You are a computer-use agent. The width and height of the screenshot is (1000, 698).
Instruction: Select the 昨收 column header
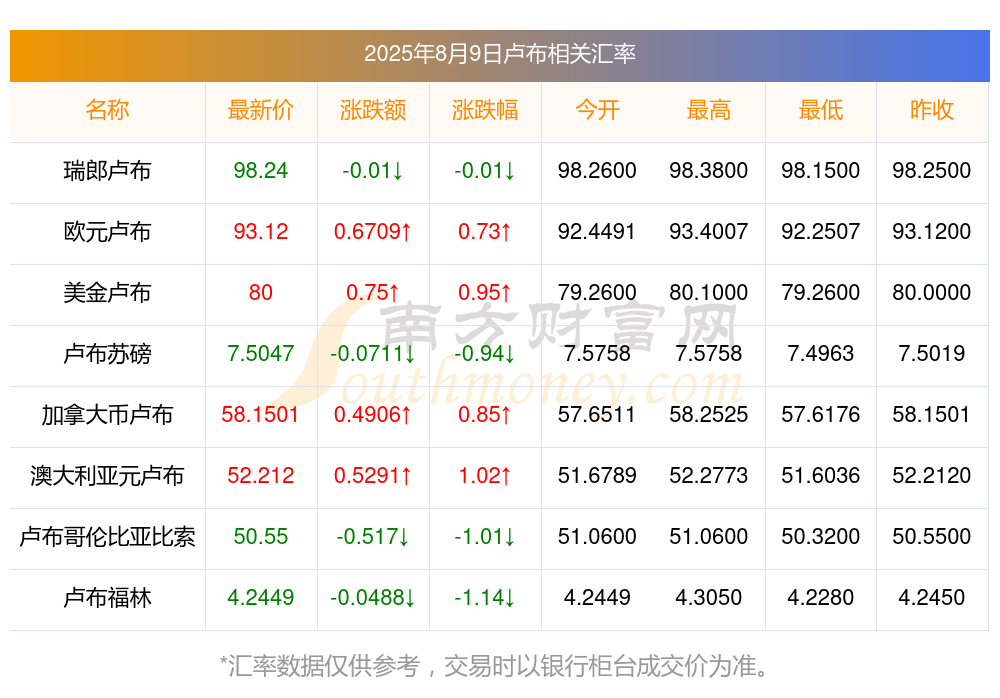932,110
